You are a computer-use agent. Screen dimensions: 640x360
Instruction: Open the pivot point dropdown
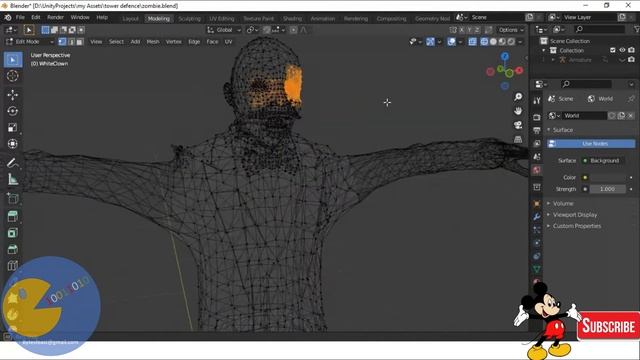tap(252, 30)
